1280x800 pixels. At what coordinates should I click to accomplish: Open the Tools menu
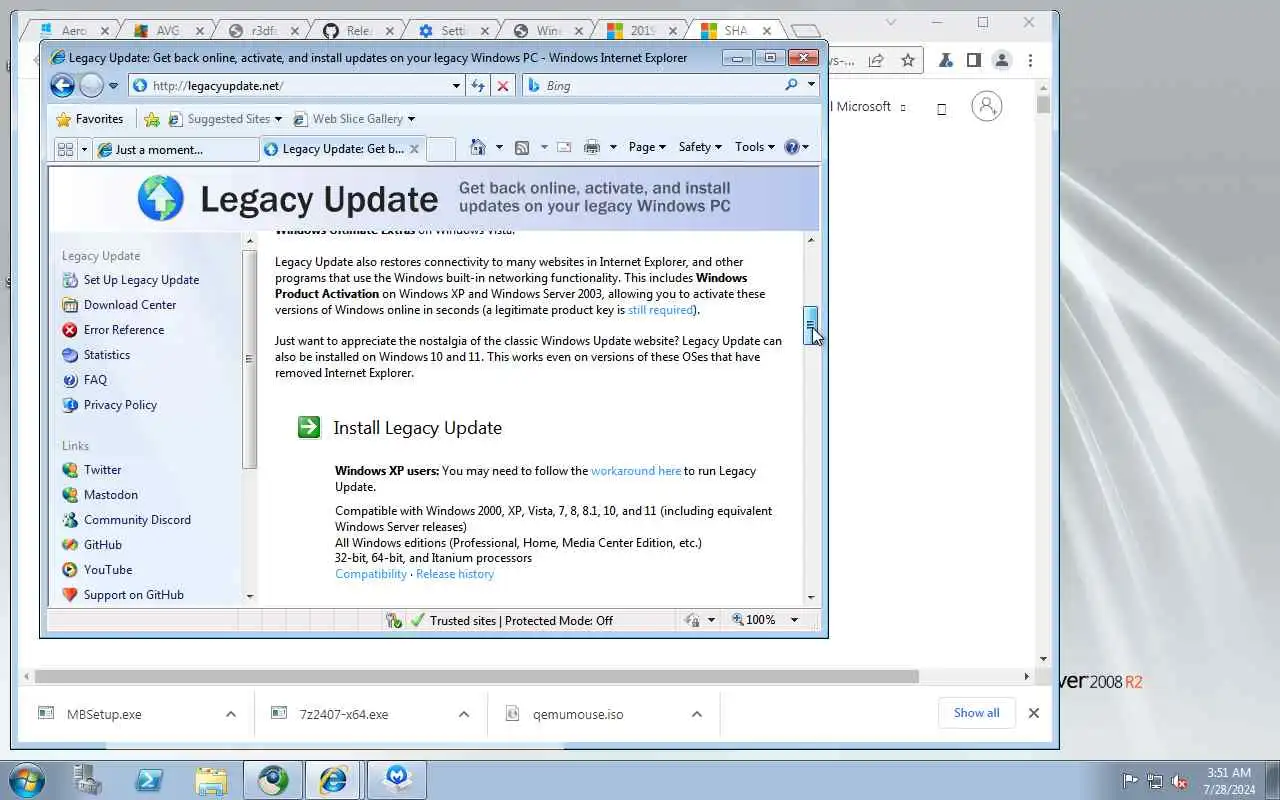coord(755,147)
